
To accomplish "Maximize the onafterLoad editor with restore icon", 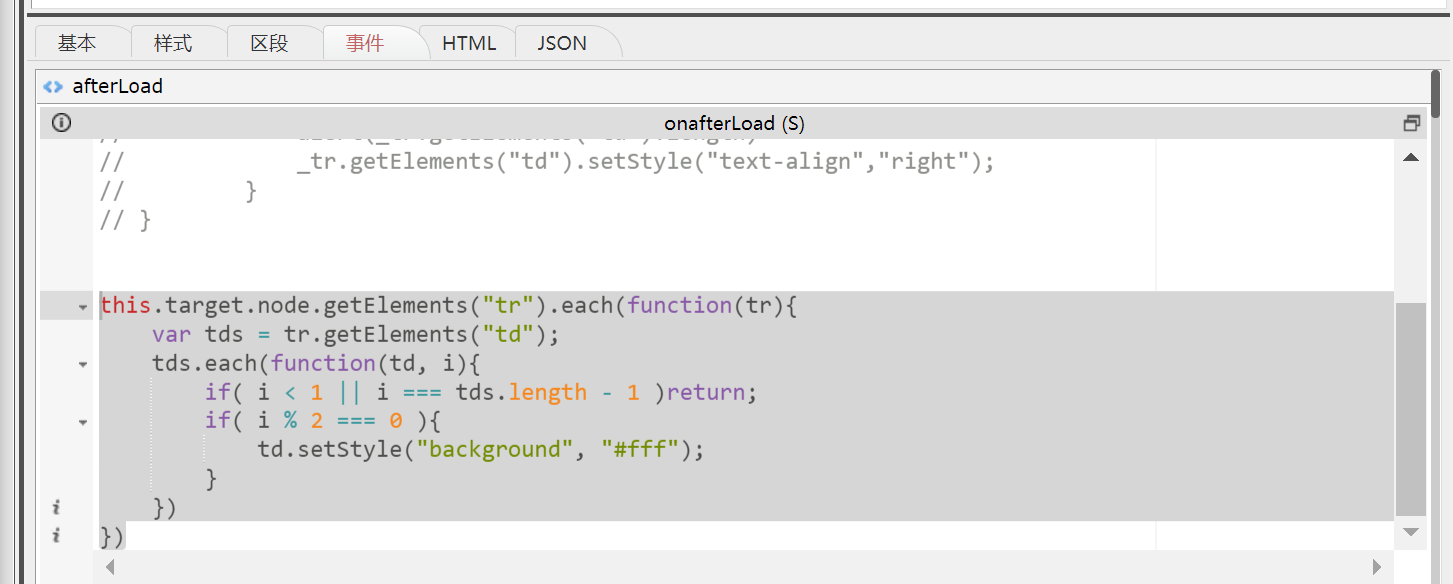I will point(1411,123).
